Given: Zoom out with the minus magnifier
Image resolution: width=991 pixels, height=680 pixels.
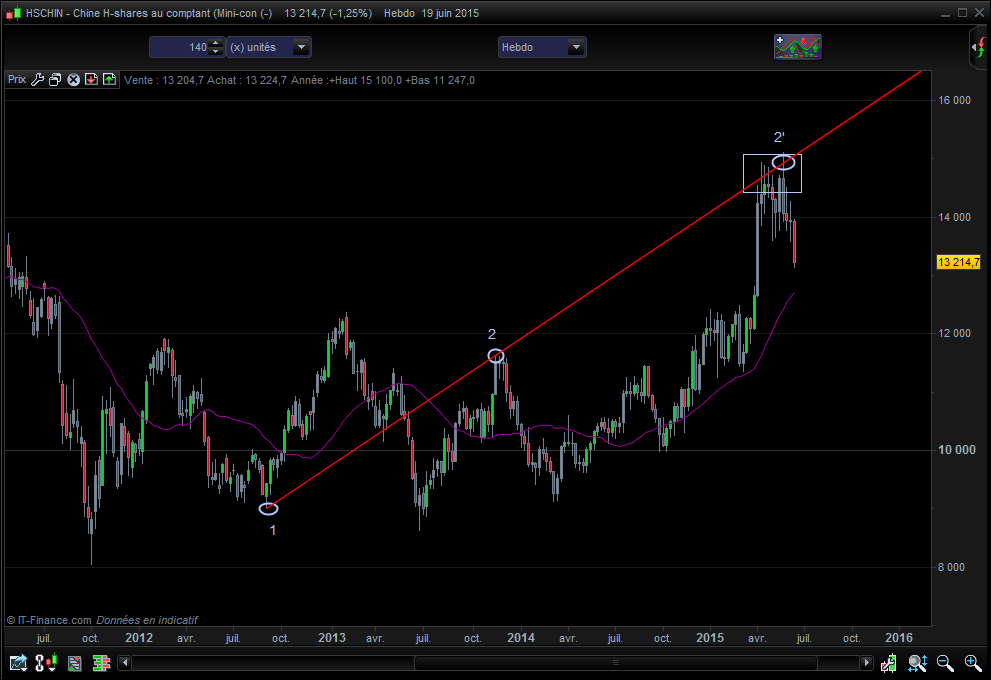Looking at the screenshot, I should (945, 663).
